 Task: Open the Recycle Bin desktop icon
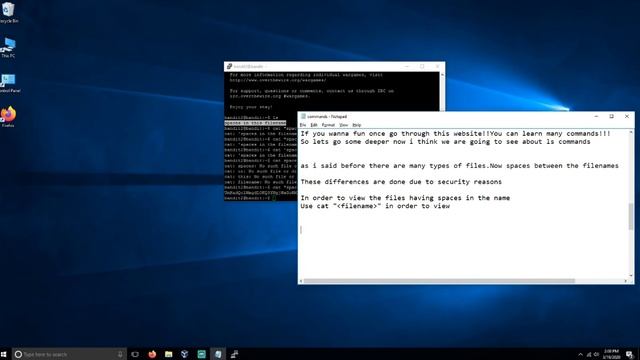pyautogui.click(x=8, y=12)
